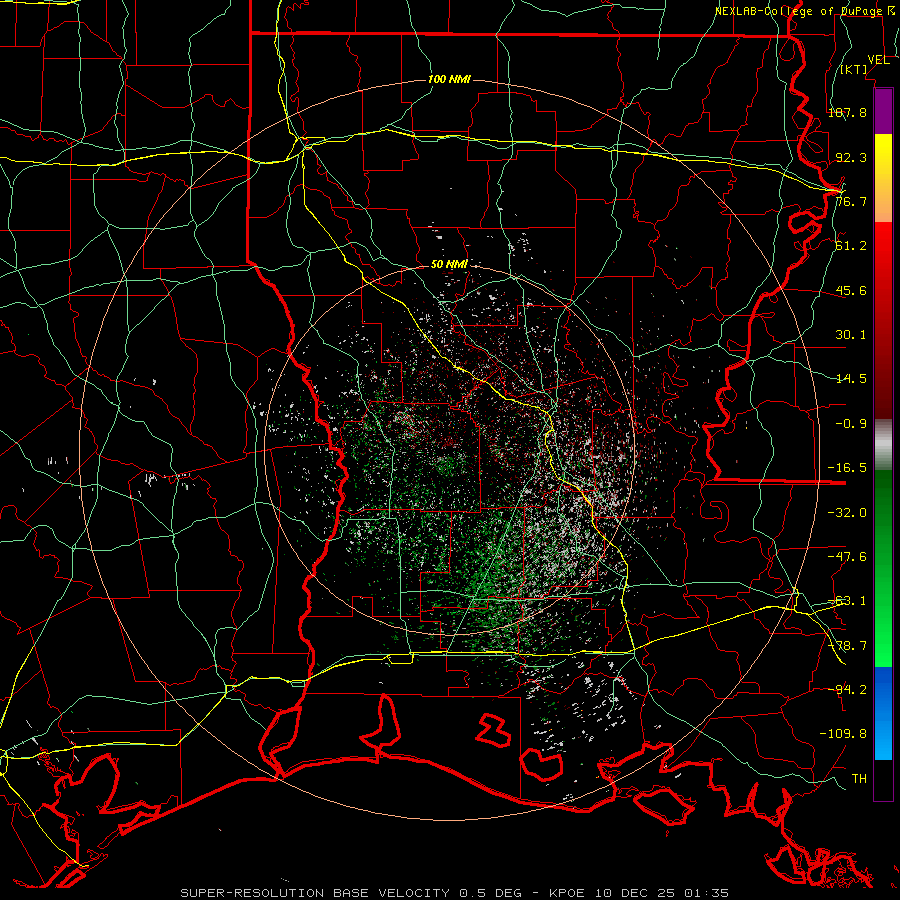Click the yellow-orange segment of the velocity color bar
The width and height of the screenshot is (900, 900).
tap(883, 178)
